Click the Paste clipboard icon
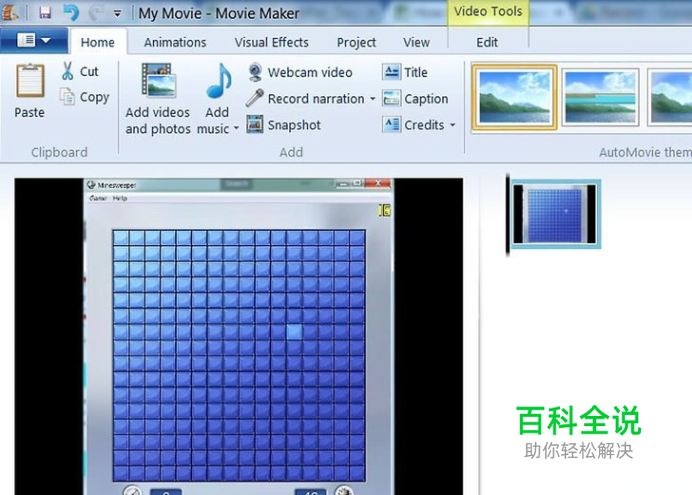This screenshot has height=495, width=692. point(30,81)
